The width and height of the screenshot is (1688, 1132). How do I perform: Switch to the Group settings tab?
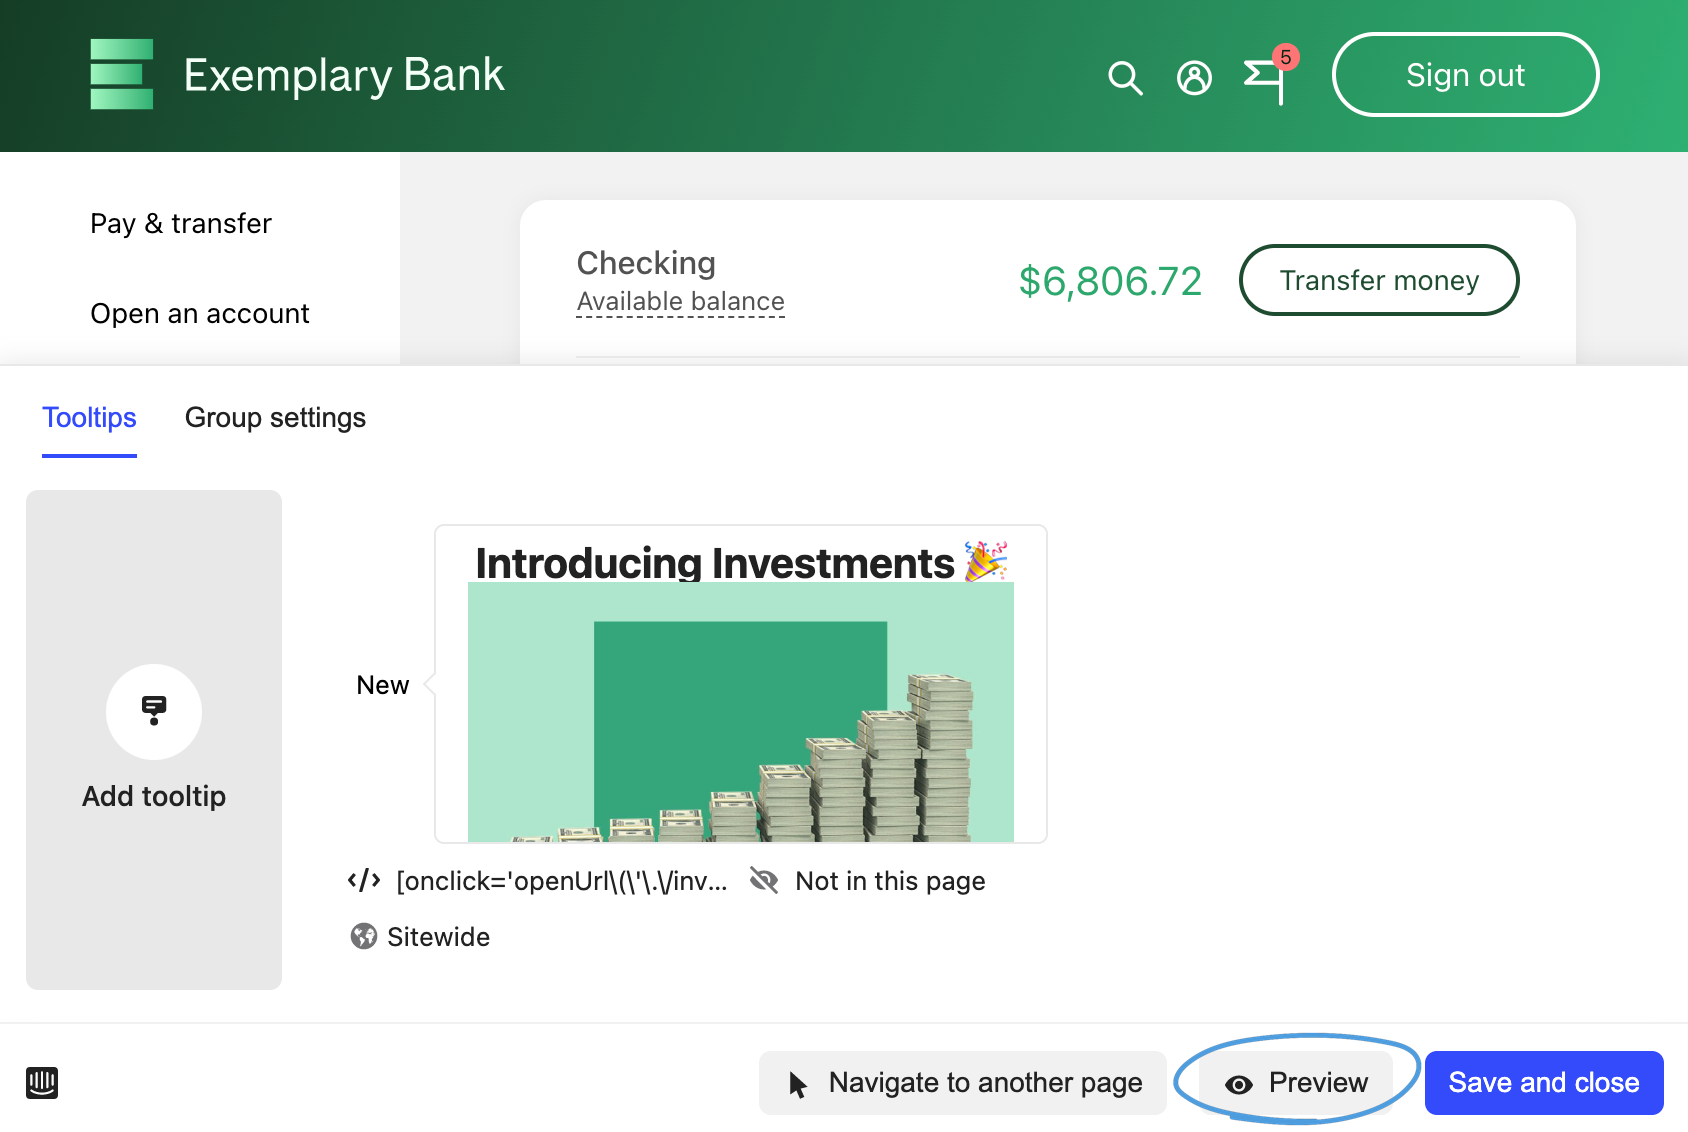click(275, 418)
